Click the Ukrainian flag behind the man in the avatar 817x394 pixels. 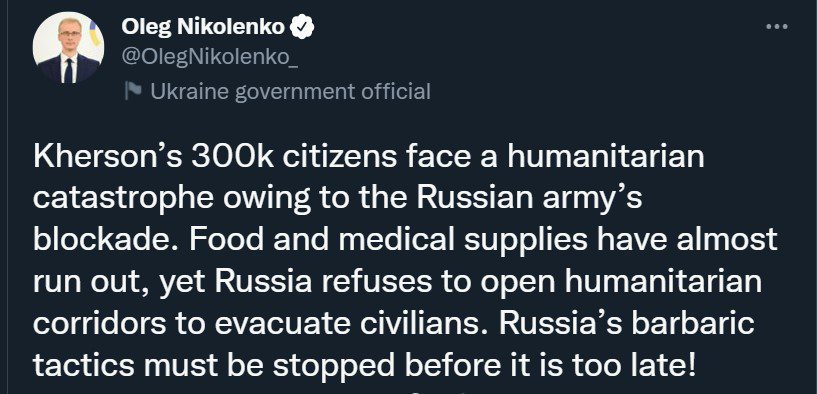95,34
